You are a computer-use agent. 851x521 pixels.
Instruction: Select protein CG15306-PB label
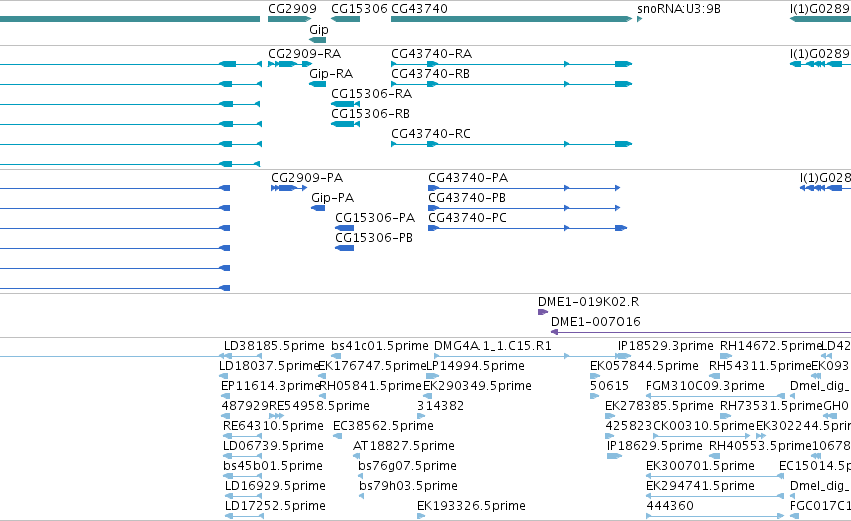tap(374, 238)
